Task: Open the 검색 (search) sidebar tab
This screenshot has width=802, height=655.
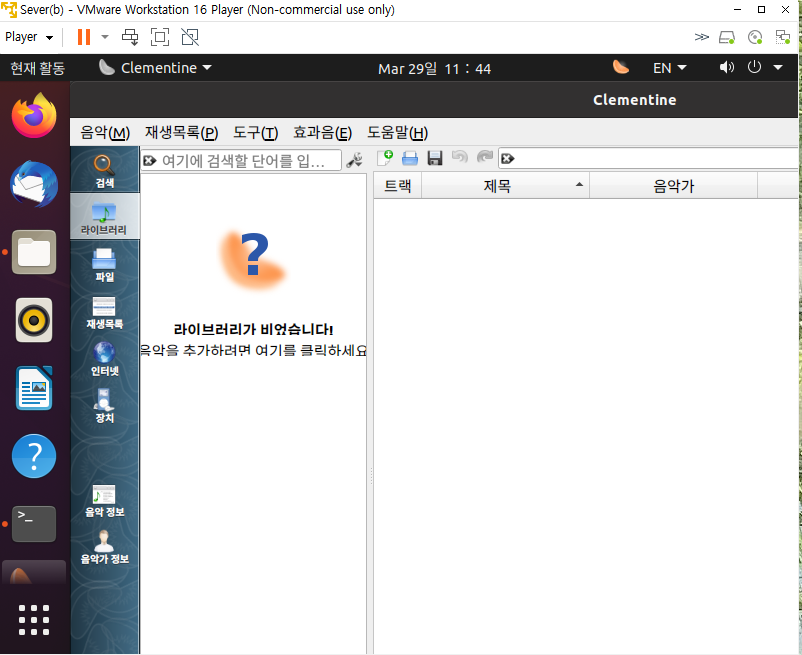Action: pos(104,171)
